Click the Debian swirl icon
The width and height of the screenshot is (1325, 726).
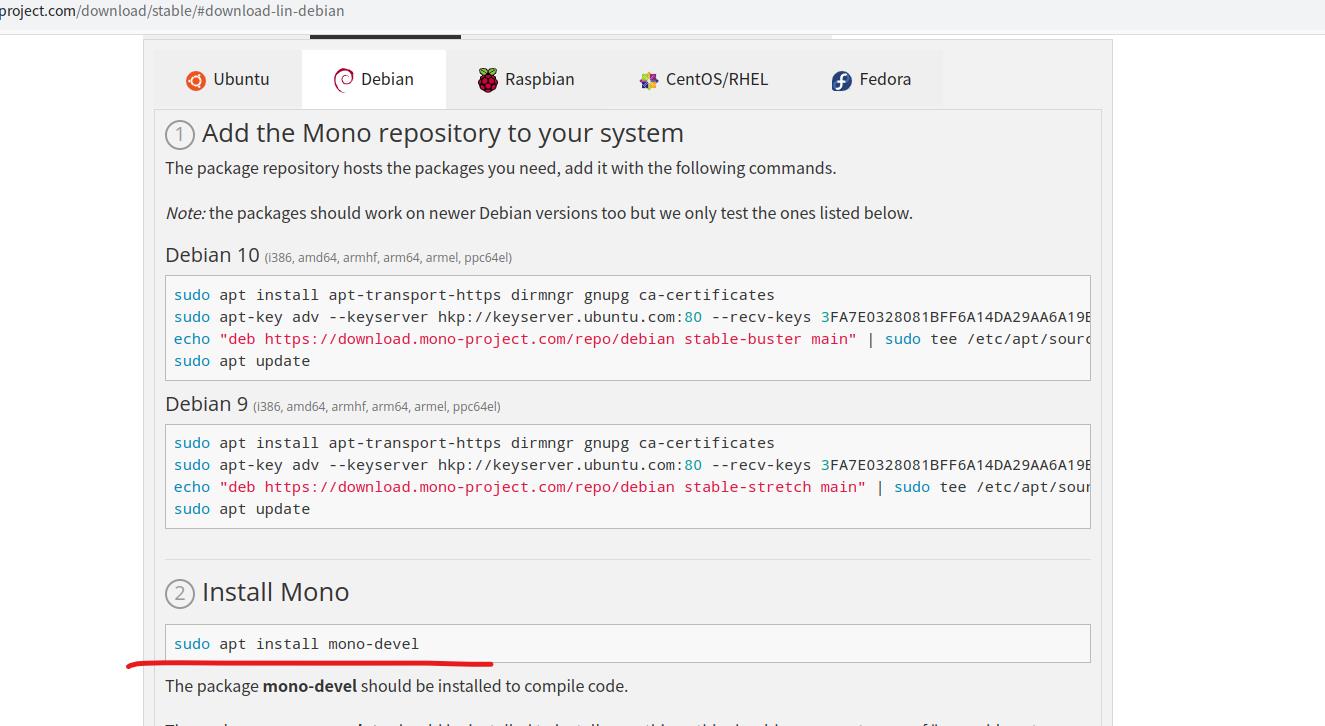click(x=343, y=80)
